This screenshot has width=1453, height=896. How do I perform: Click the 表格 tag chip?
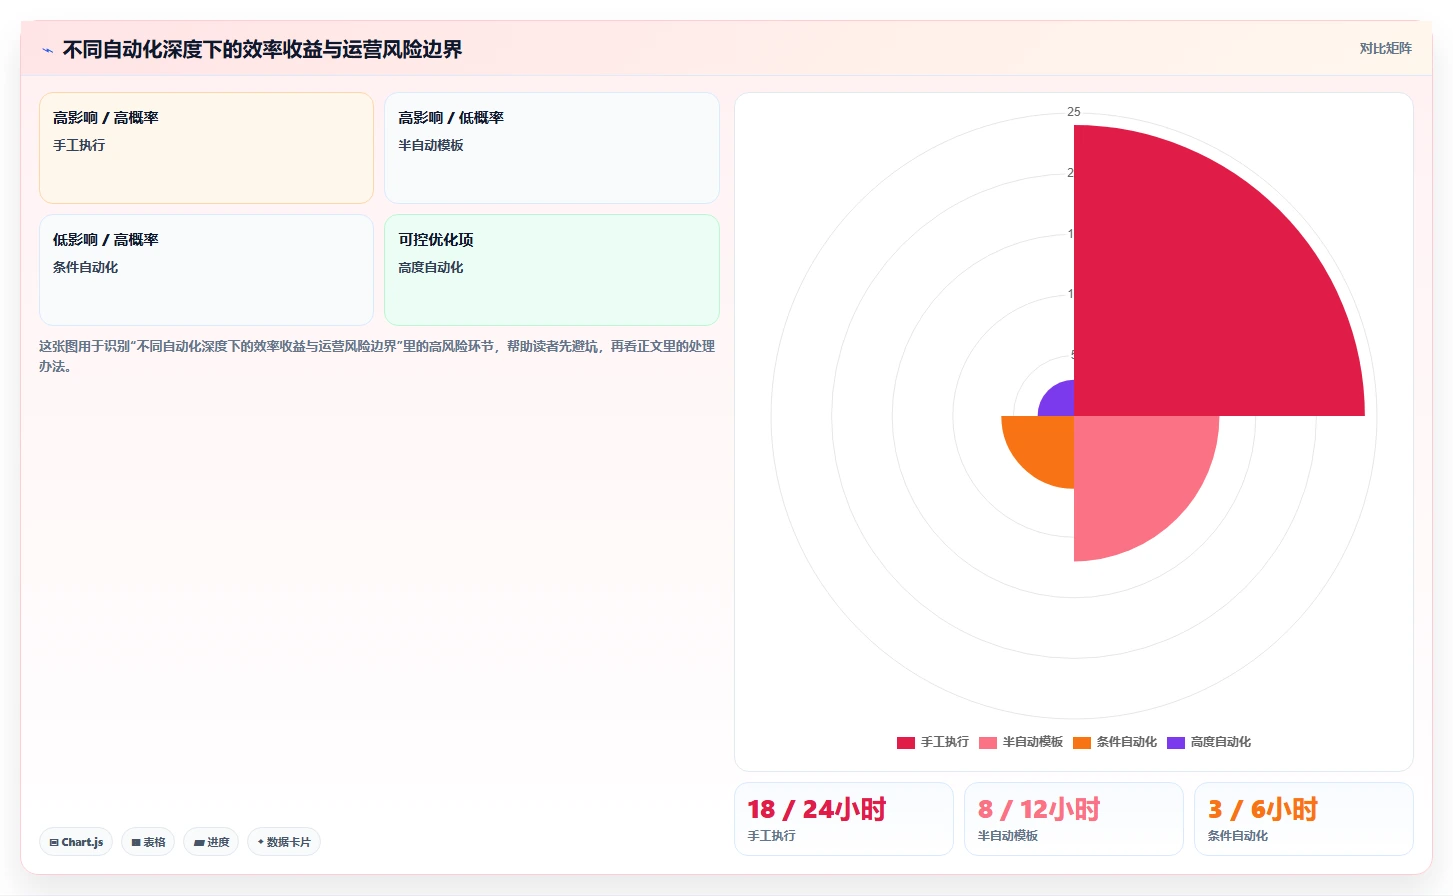[x=148, y=842]
